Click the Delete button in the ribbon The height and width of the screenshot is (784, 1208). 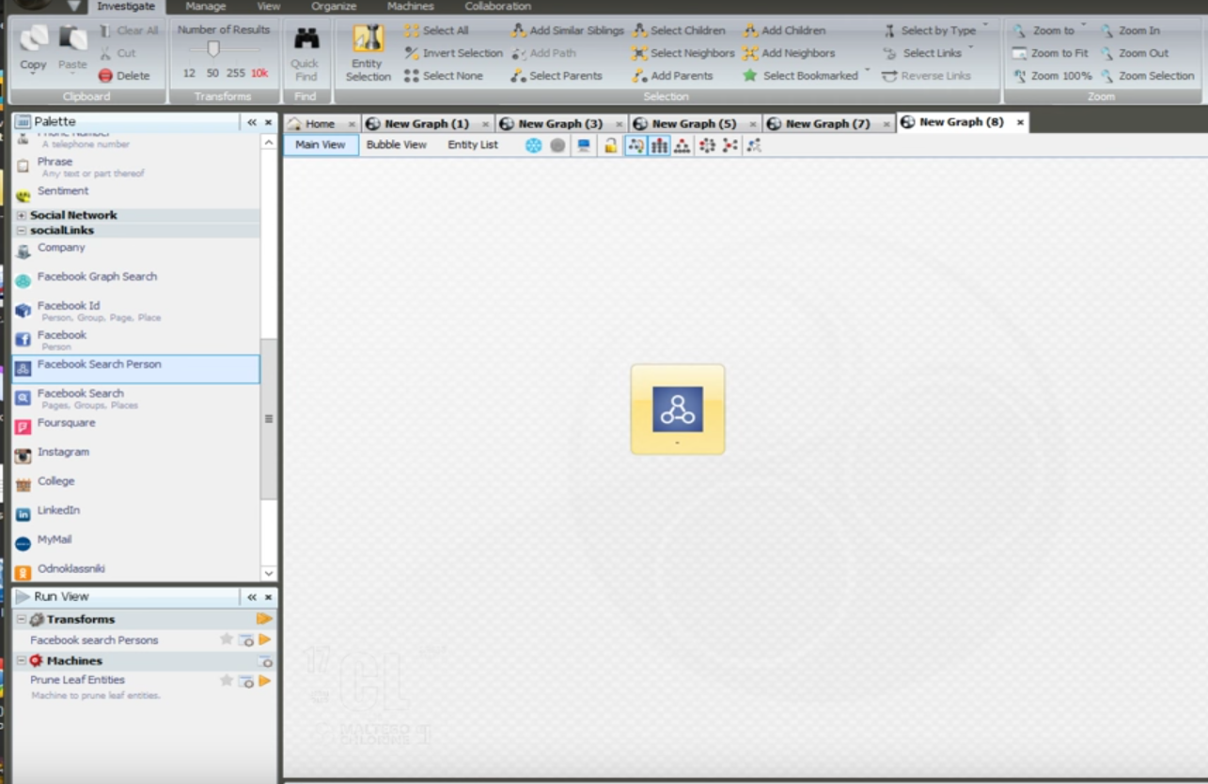pyautogui.click(x=125, y=76)
